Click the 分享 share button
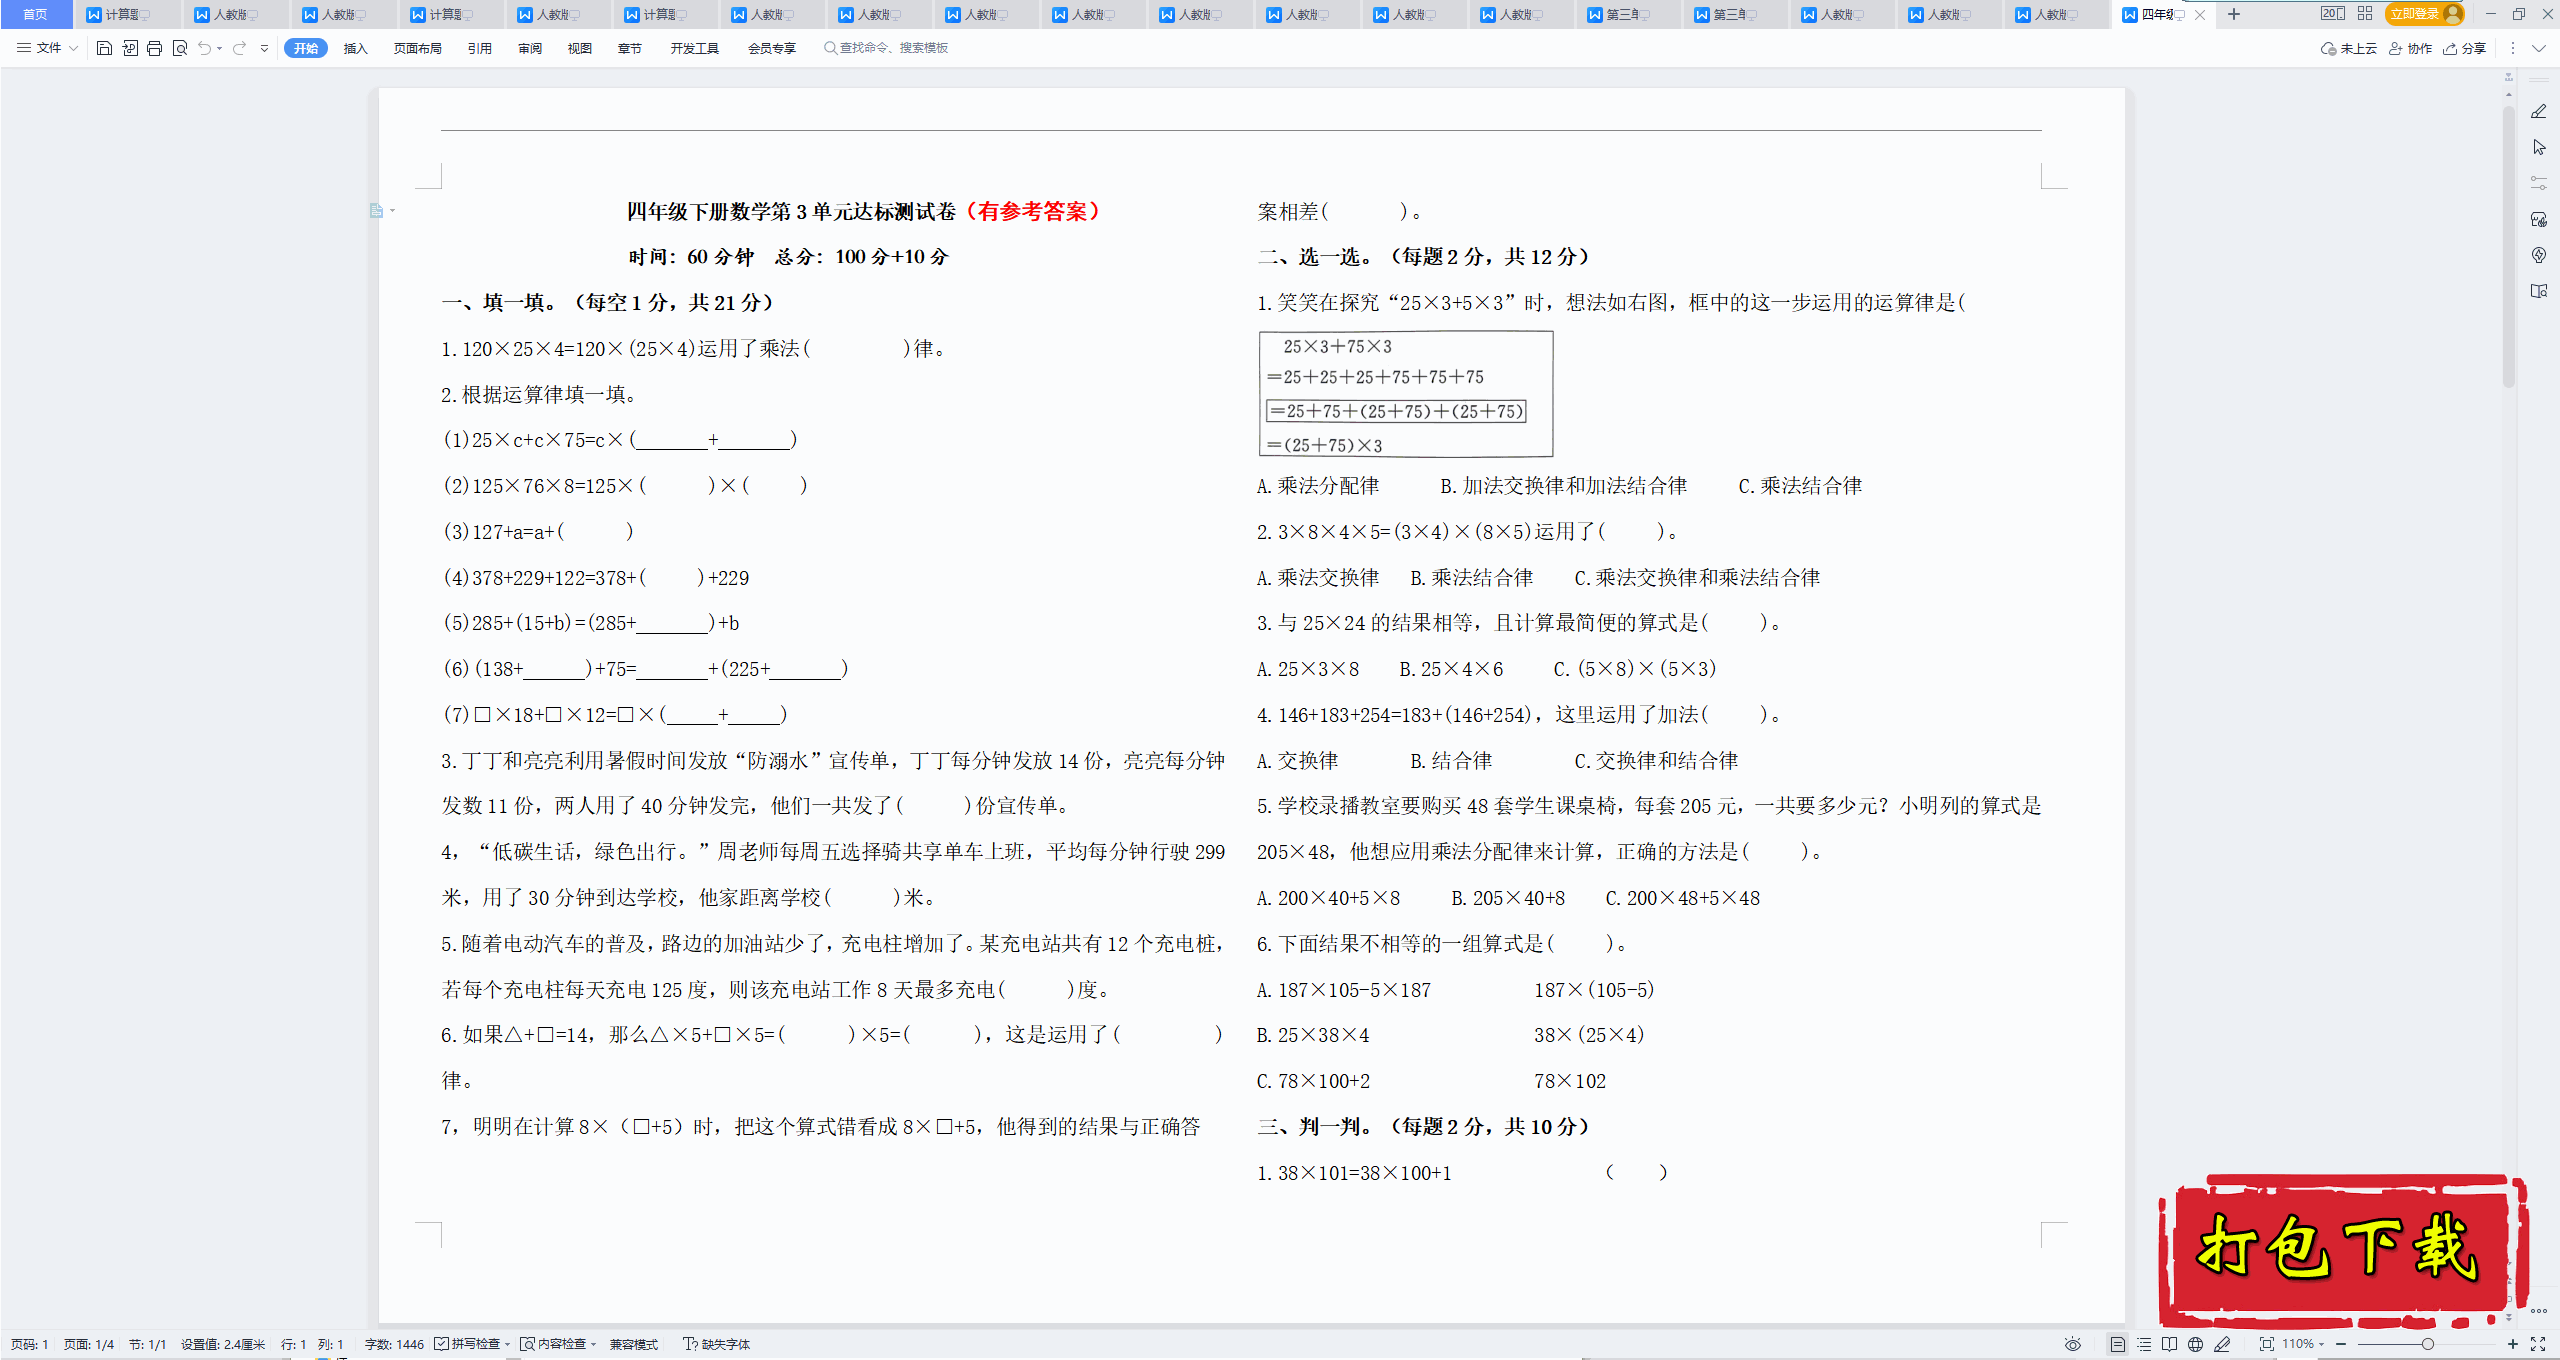Image resolution: width=2560 pixels, height=1360 pixels. click(x=2464, y=48)
